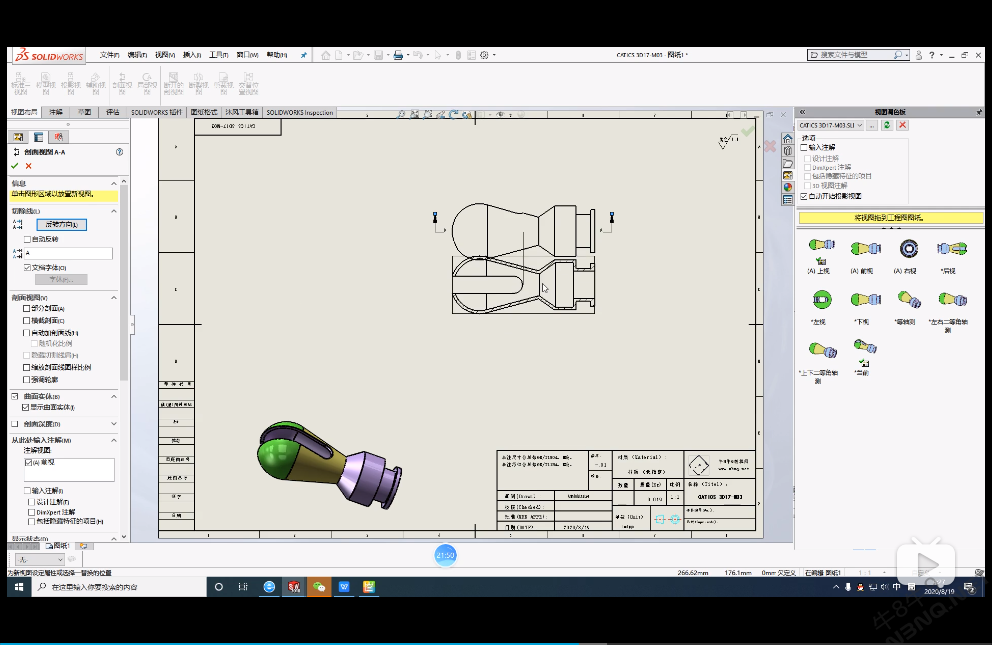Viewport: 992px width, 645px height.
Task: Click the add sheet button beside 图纸1
Action: (x=84, y=546)
